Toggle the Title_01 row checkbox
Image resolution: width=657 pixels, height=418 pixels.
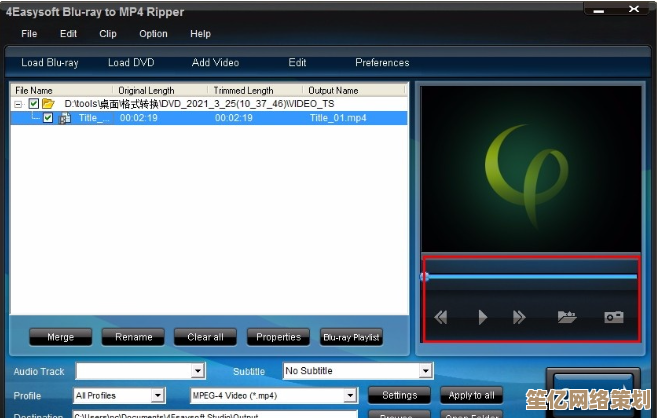[48, 118]
